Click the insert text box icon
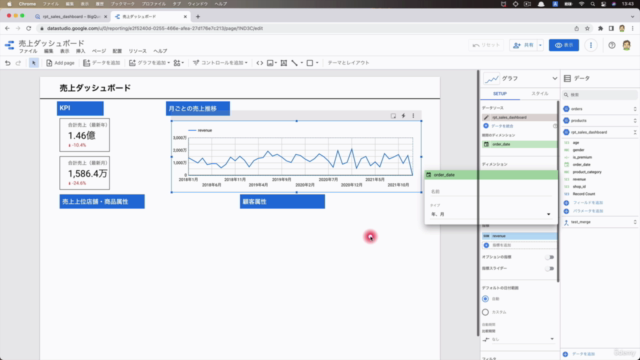The width and height of the screenshot is (640, 360). coord(284,63)
